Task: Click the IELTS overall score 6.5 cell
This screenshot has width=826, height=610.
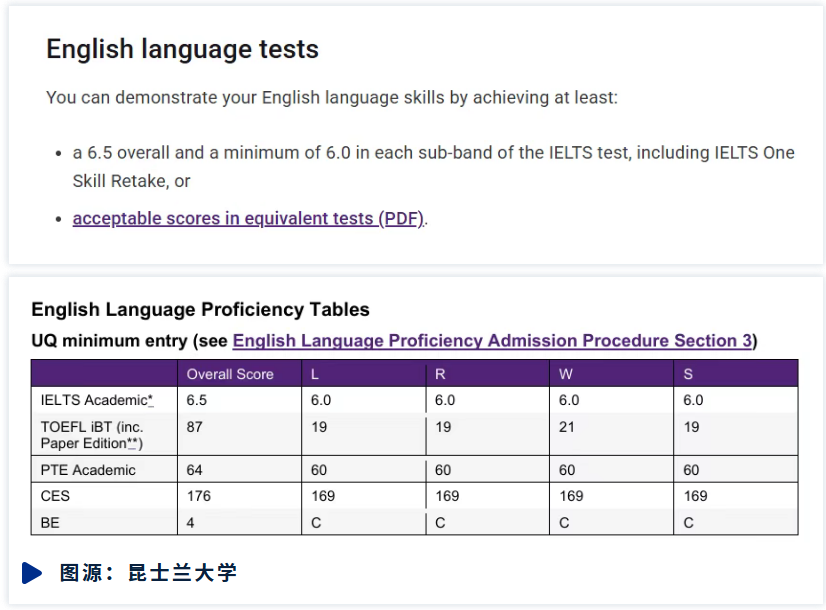Action: [x=197, y=400]
